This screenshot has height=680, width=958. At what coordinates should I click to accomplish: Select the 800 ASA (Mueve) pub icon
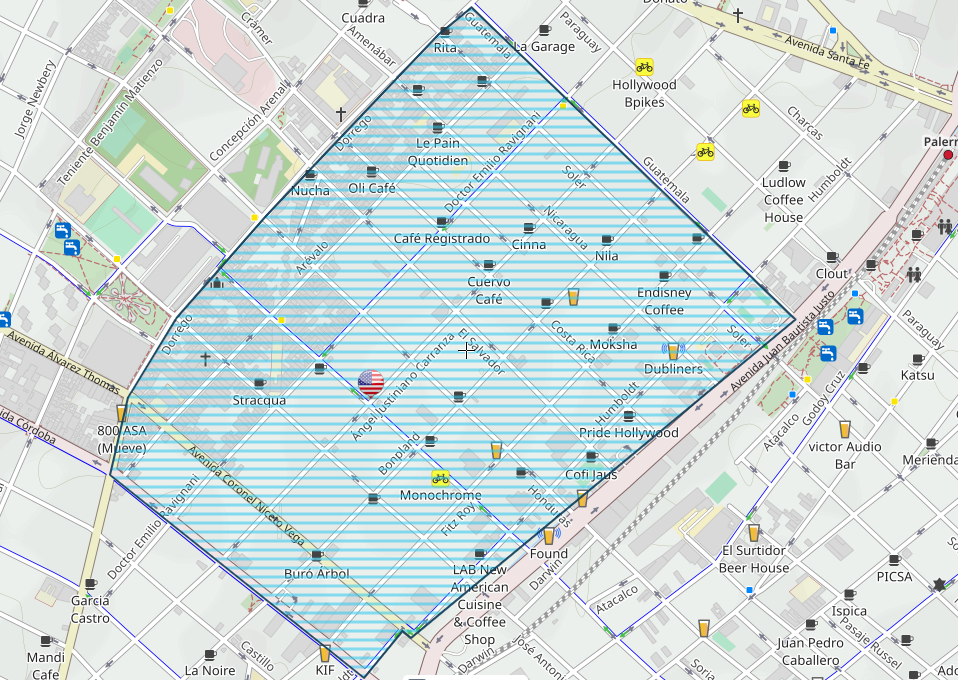tap(121, 414)
